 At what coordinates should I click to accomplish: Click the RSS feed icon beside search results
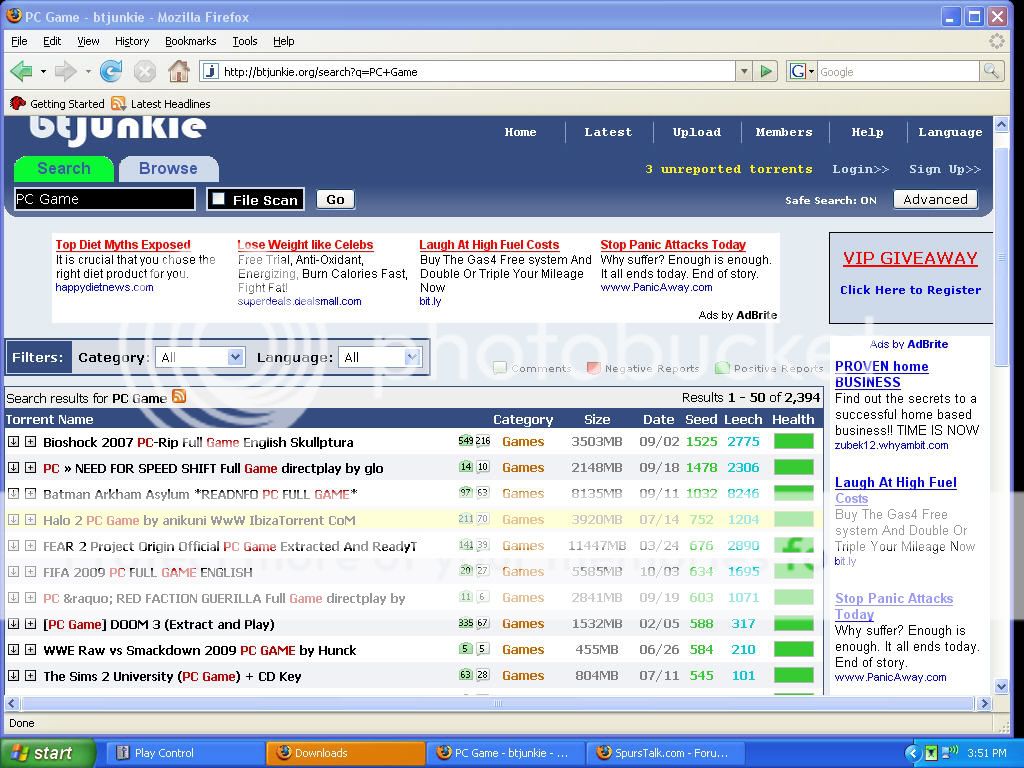[x=179, y=397]
